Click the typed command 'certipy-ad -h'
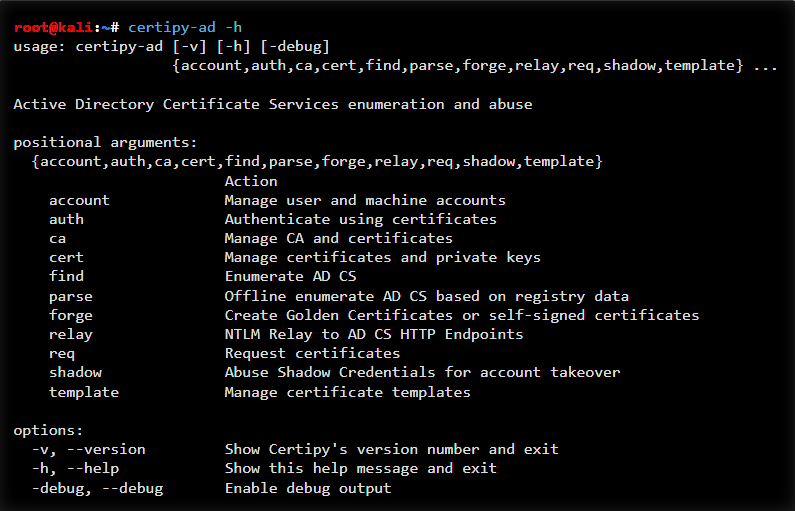795x511 pixels. click(185, 27)
